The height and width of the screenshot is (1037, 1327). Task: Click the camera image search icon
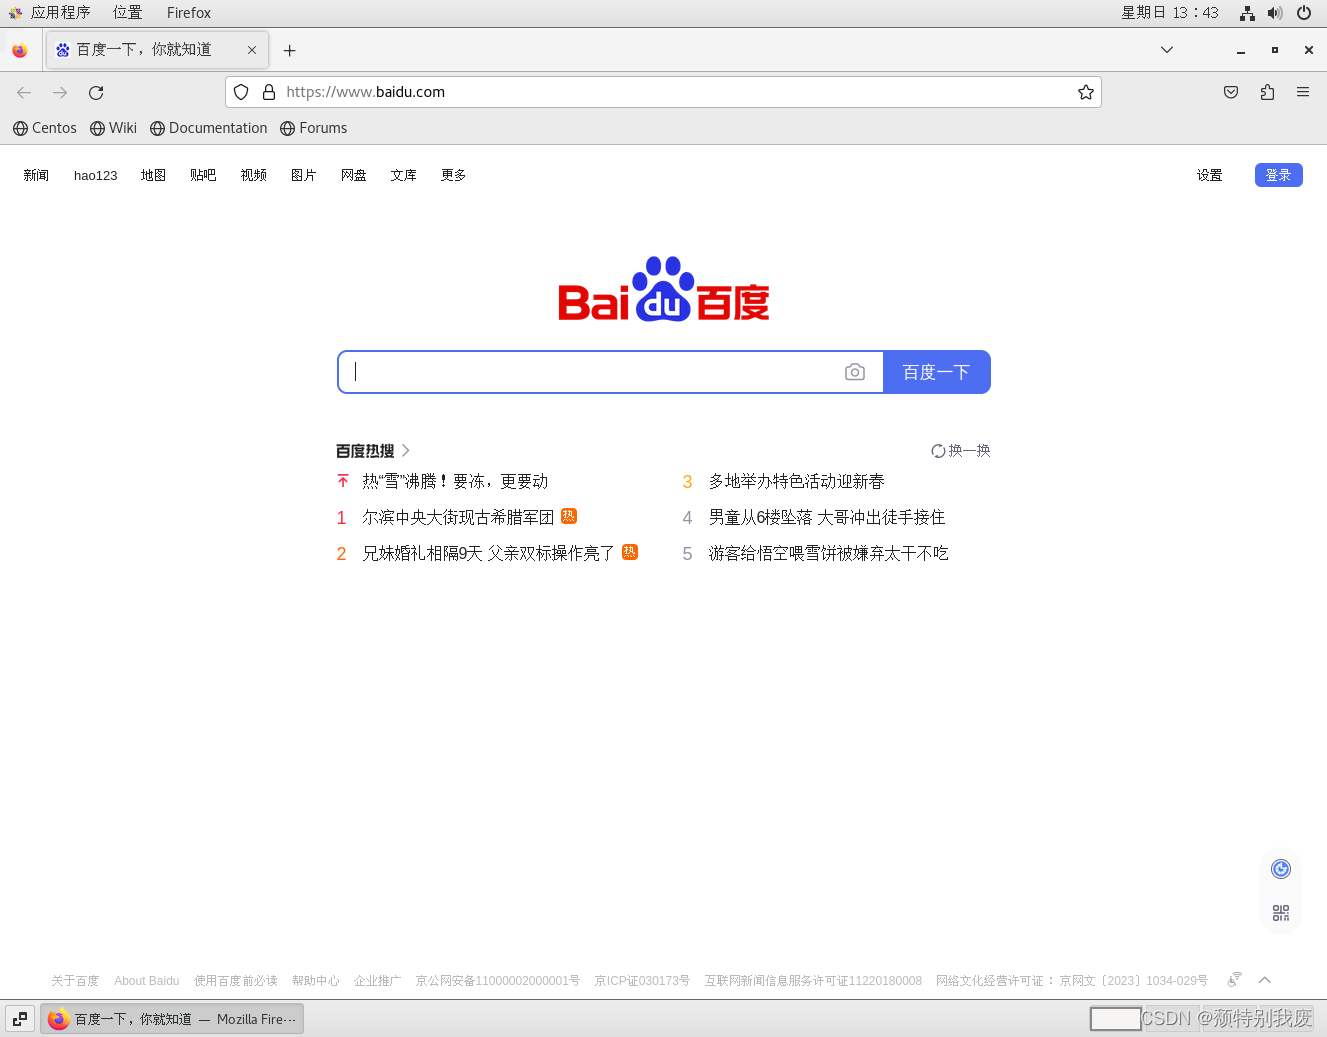point(855,372)
